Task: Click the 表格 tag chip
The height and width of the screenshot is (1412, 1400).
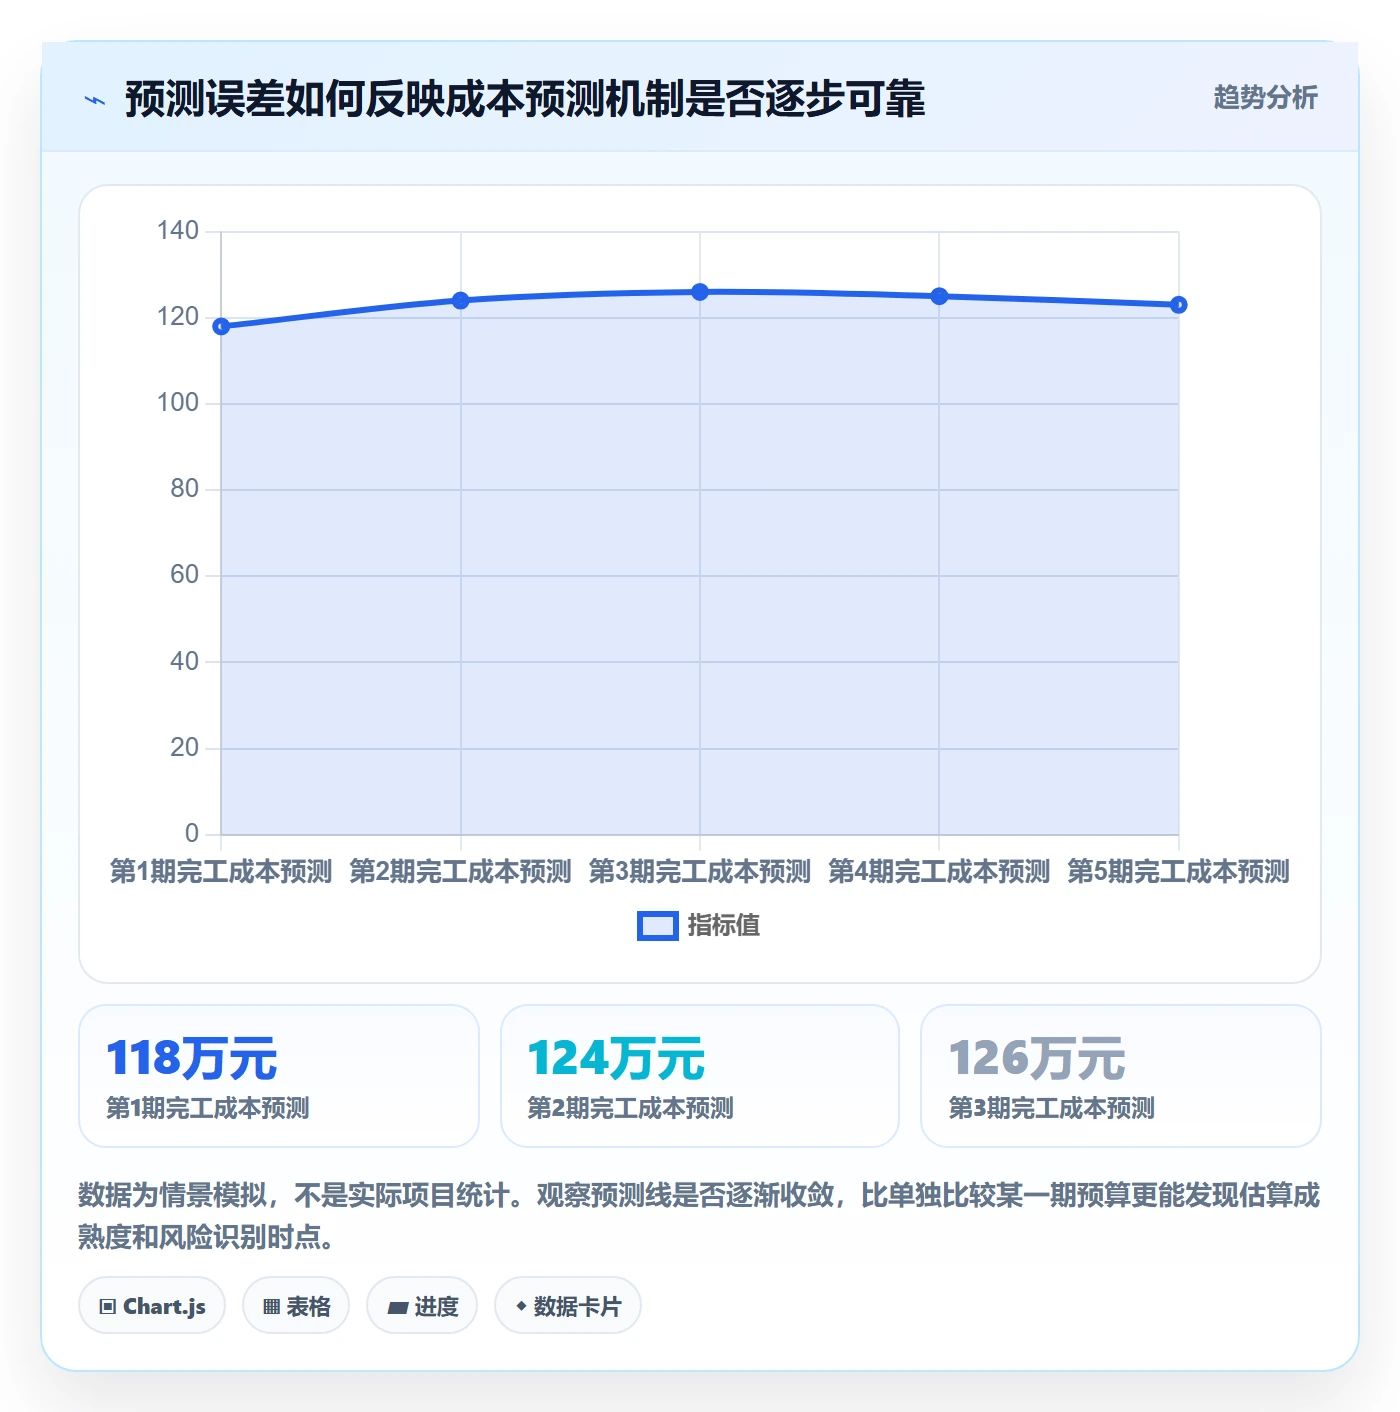Action: (x=296, y=1305)
